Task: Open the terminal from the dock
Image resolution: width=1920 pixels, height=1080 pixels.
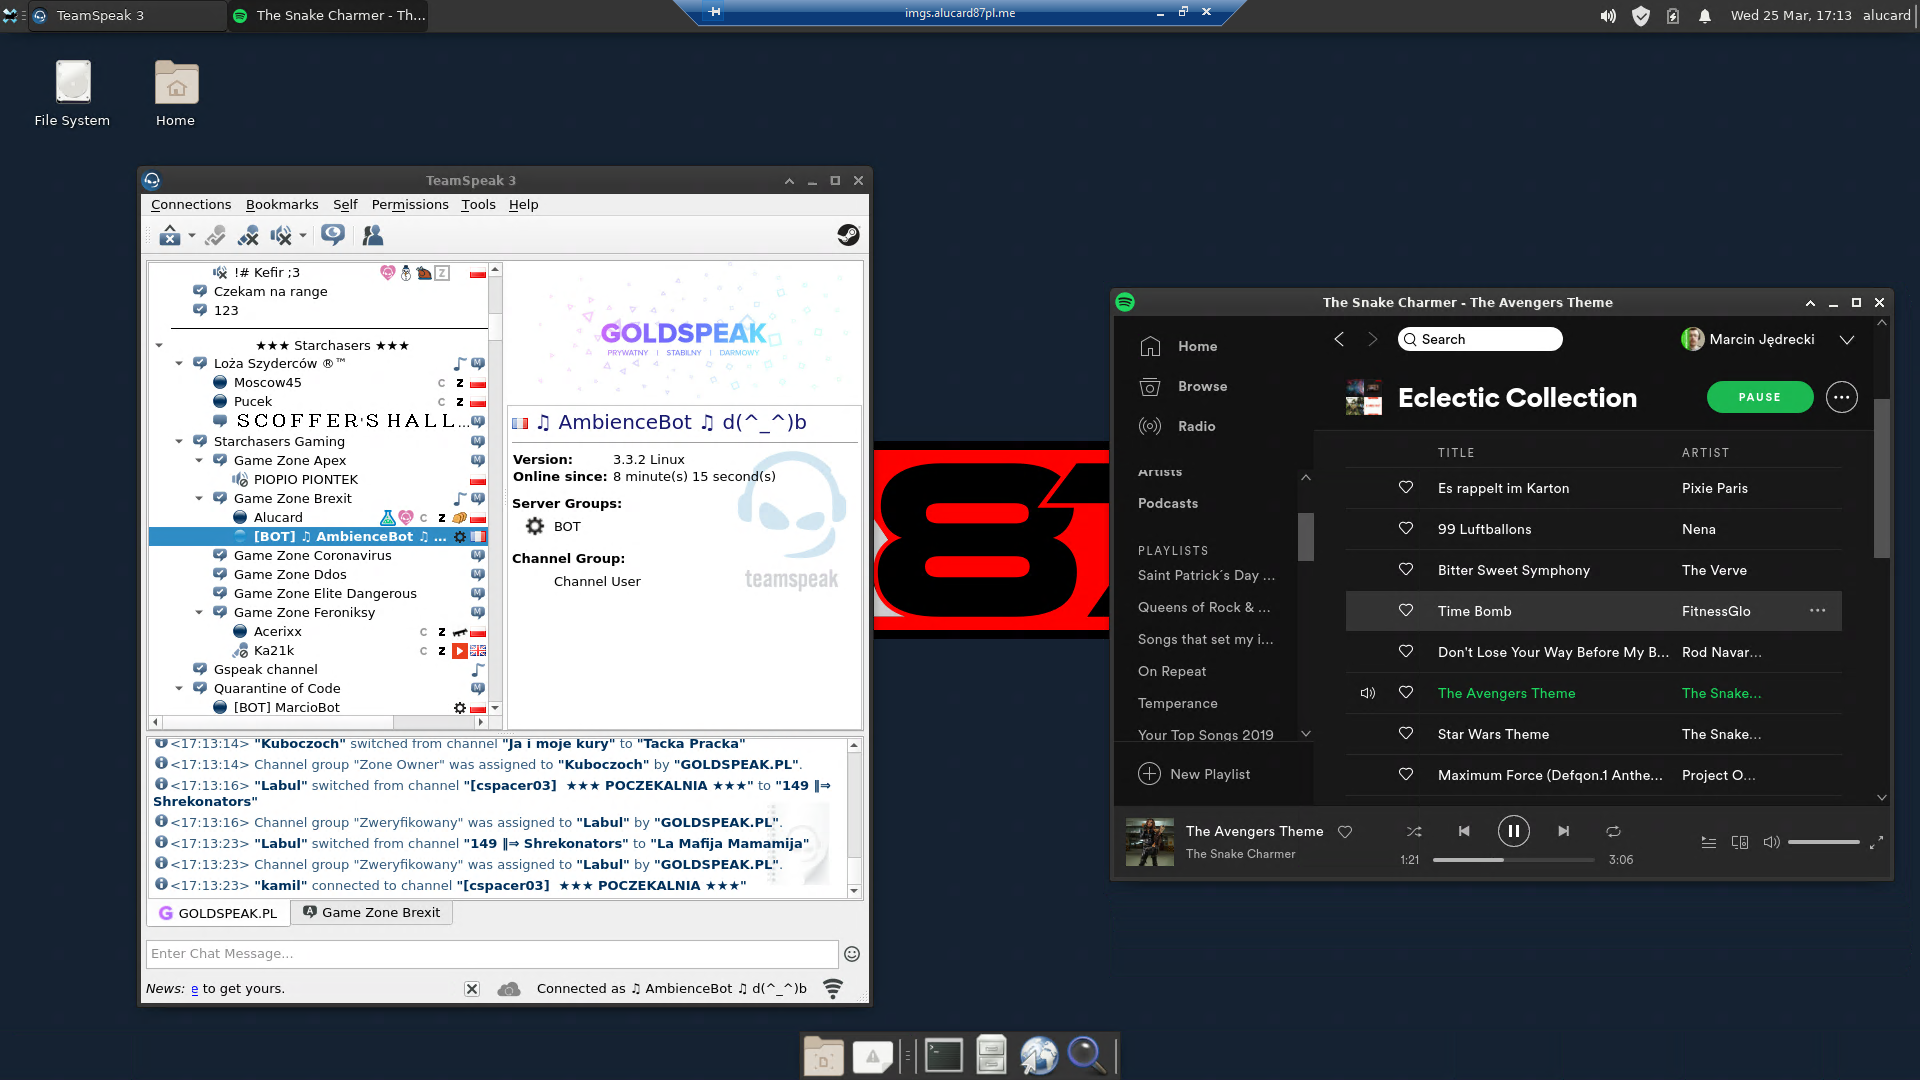Action: (943, 1055)
